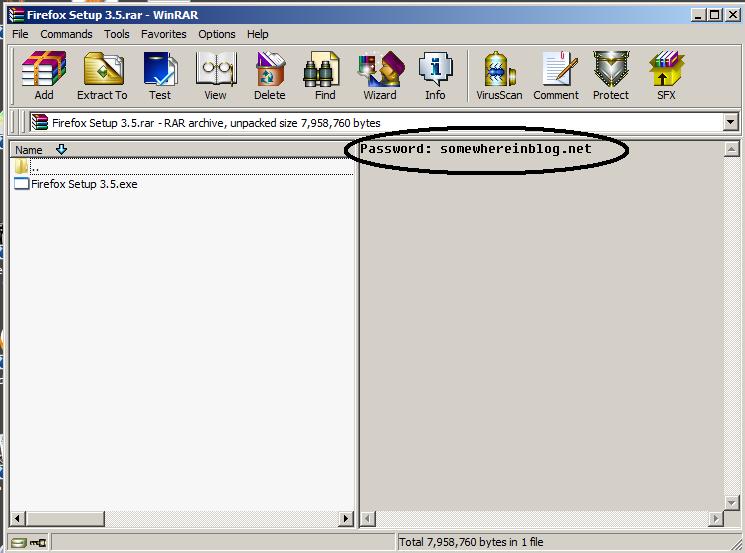Run Test on the archive
Viewport: 745px width, 553px height.
click(x=160, y=75)
